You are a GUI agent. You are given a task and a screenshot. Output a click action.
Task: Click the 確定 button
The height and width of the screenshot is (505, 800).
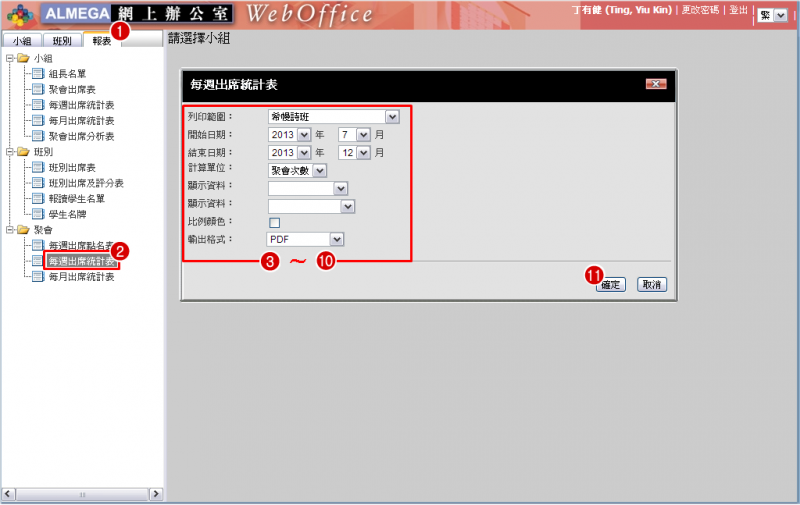coord(611,285)
